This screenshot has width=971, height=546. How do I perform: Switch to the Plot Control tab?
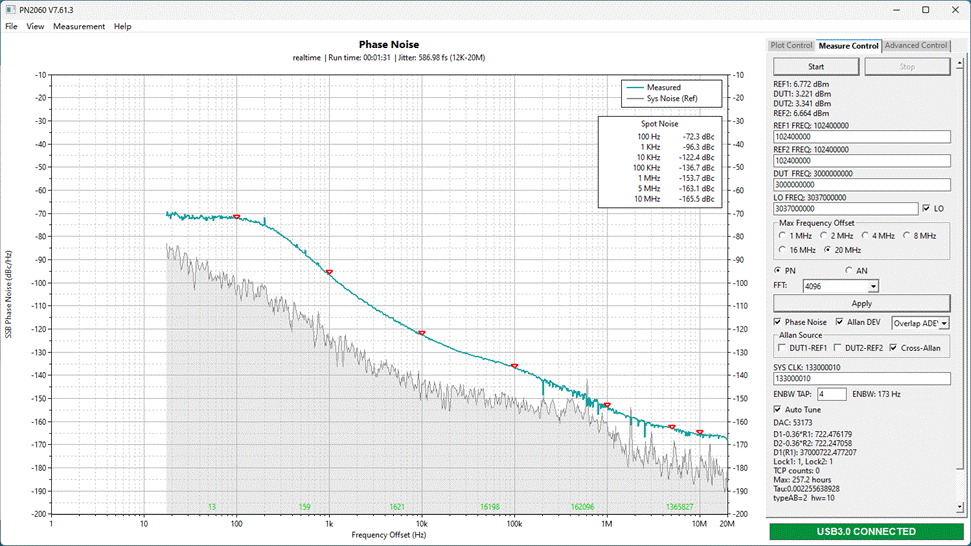click(791, 45)
